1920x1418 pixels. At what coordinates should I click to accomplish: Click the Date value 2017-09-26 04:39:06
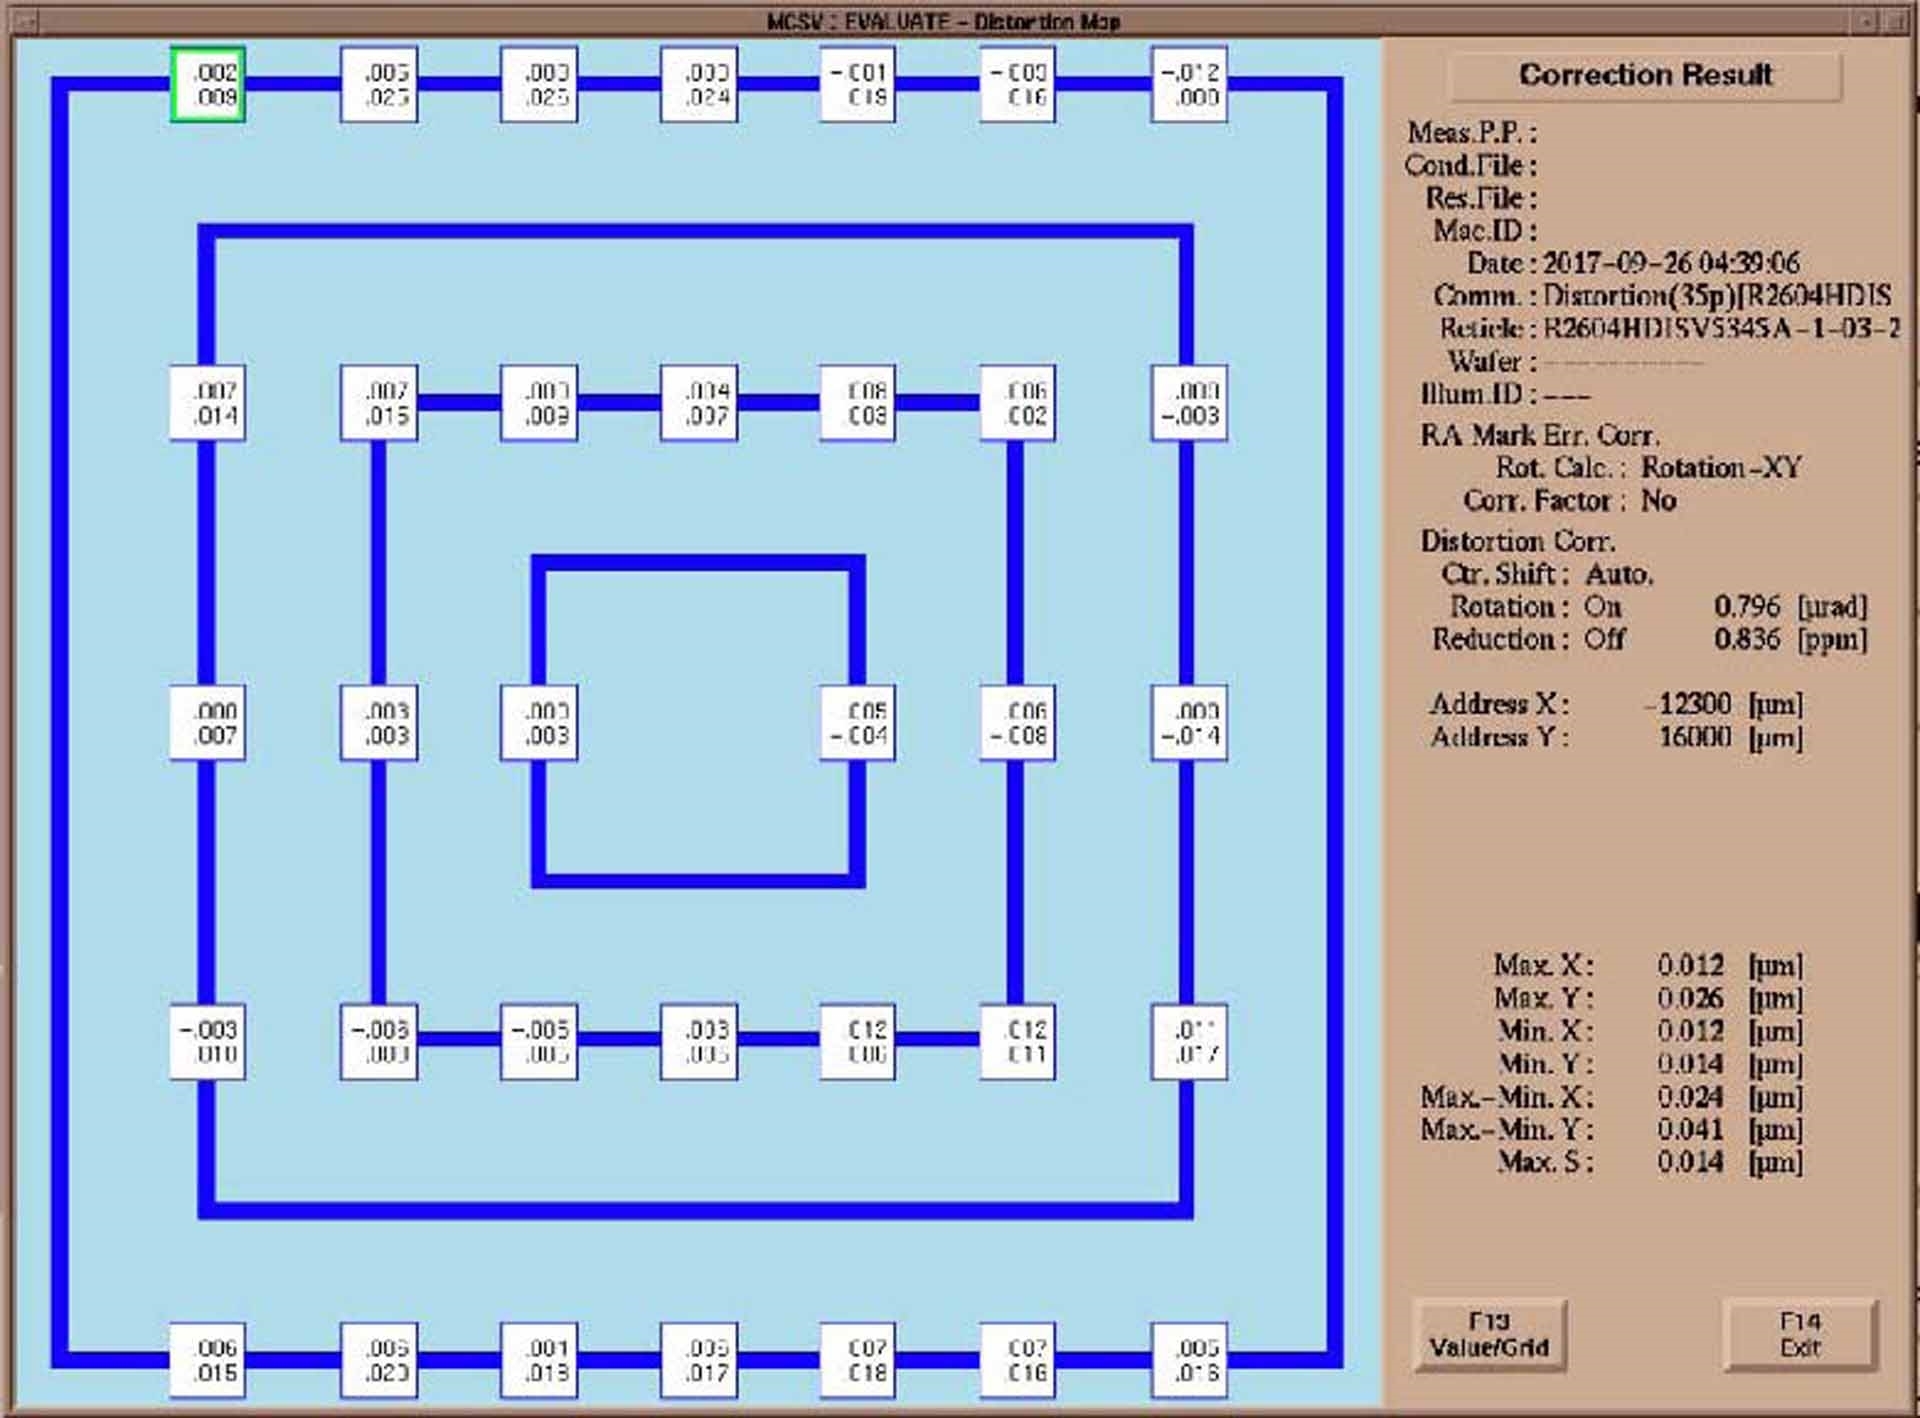pos(1671,263)
